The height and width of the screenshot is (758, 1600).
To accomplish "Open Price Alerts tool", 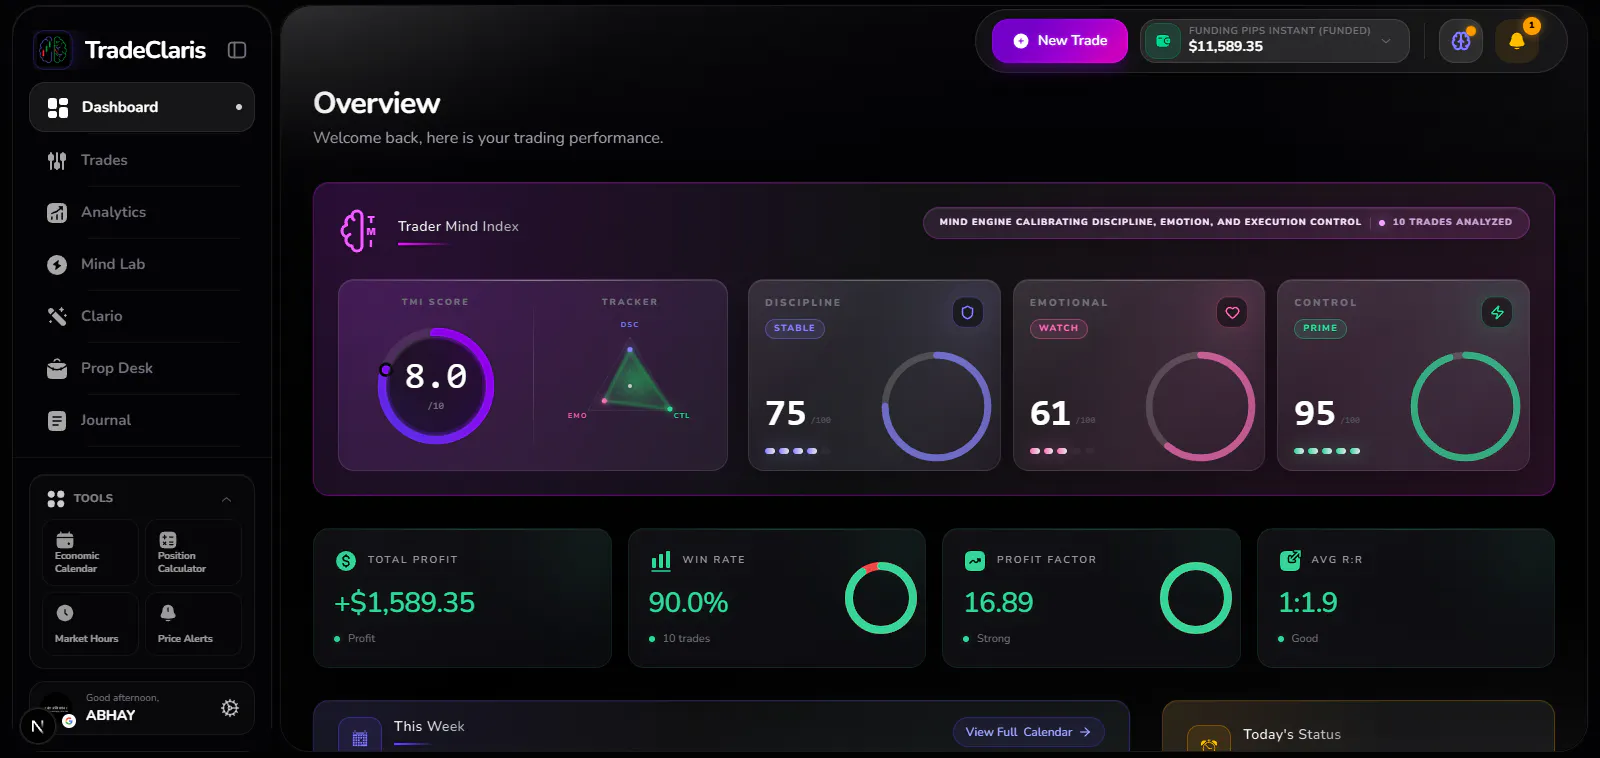I will (193, 624).
